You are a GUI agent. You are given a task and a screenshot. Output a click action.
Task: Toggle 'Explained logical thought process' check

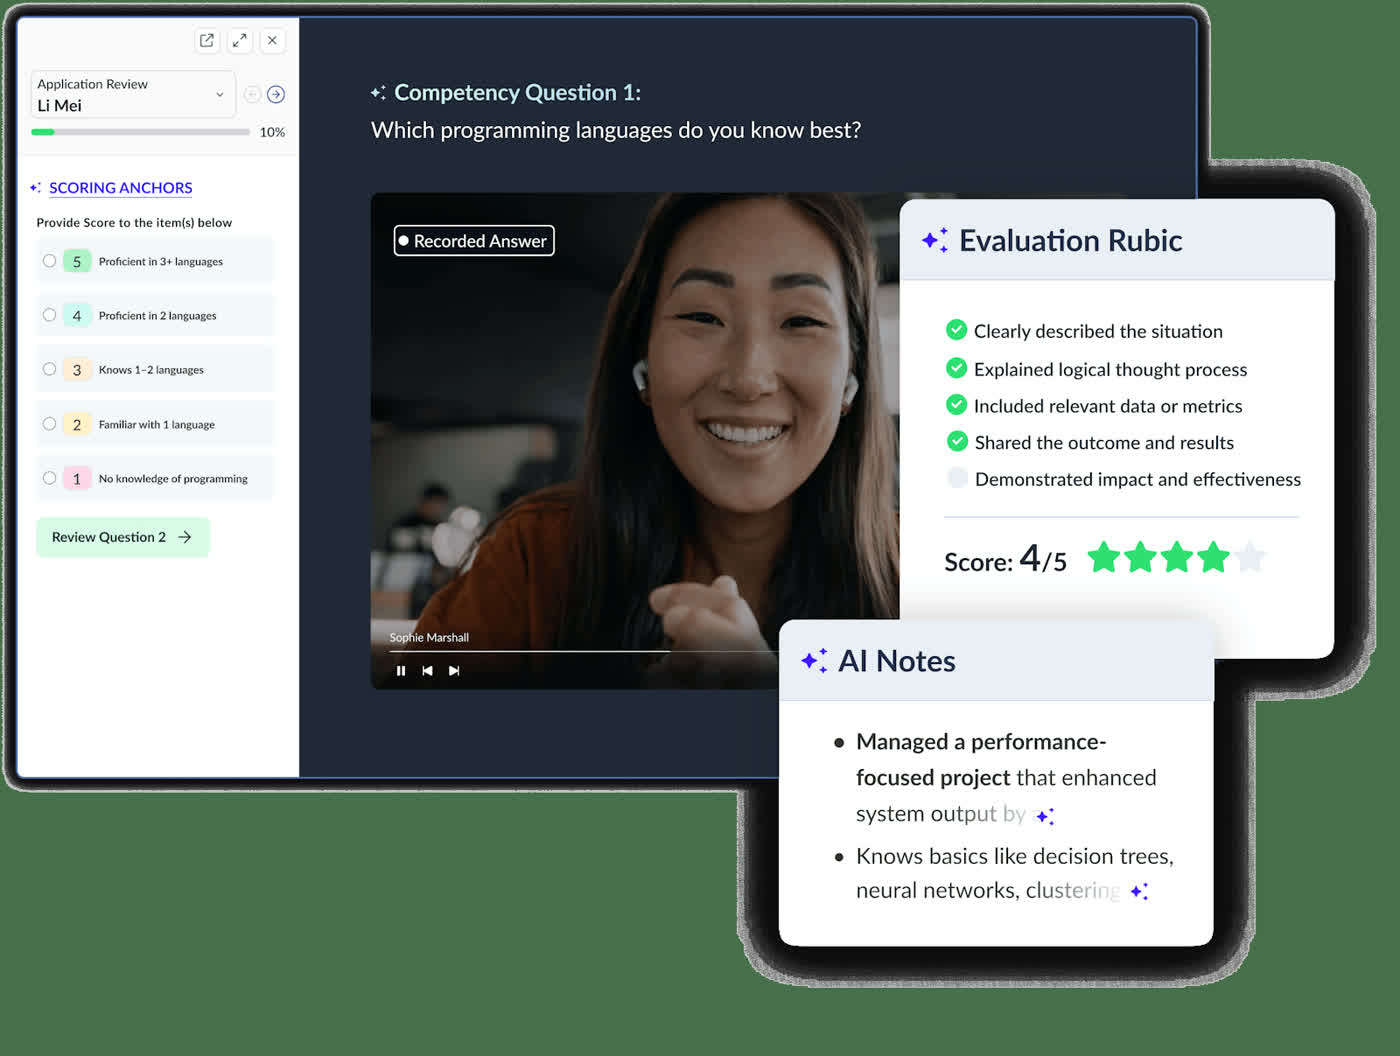[x=957, y=368]
